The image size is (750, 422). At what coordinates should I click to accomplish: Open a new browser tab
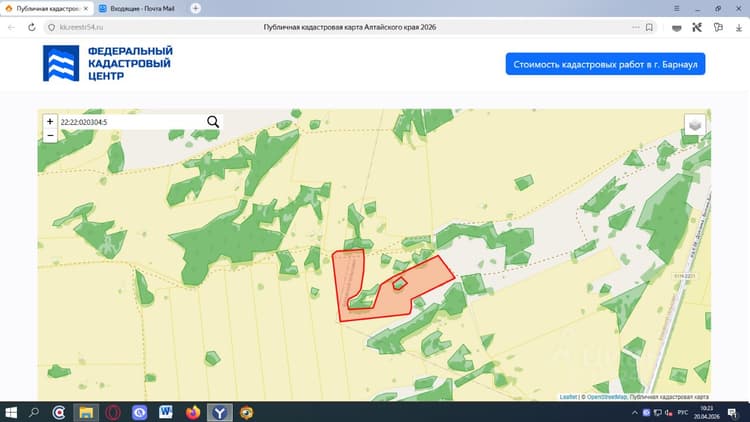click(196, 8)
